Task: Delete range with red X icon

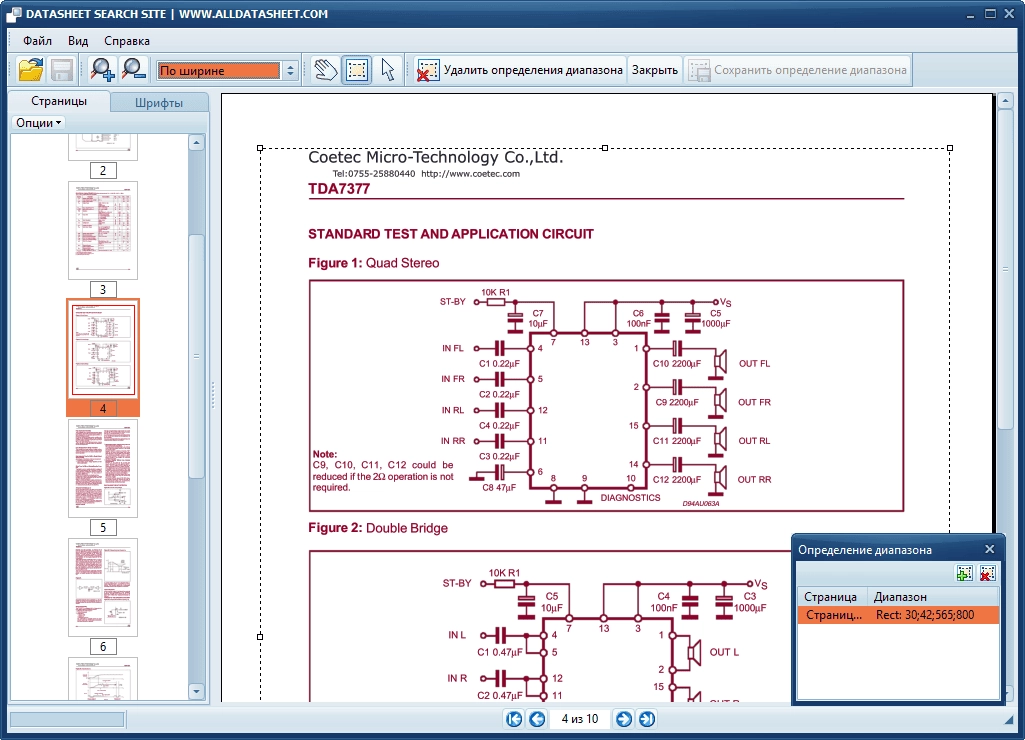Action: [988, 573]
